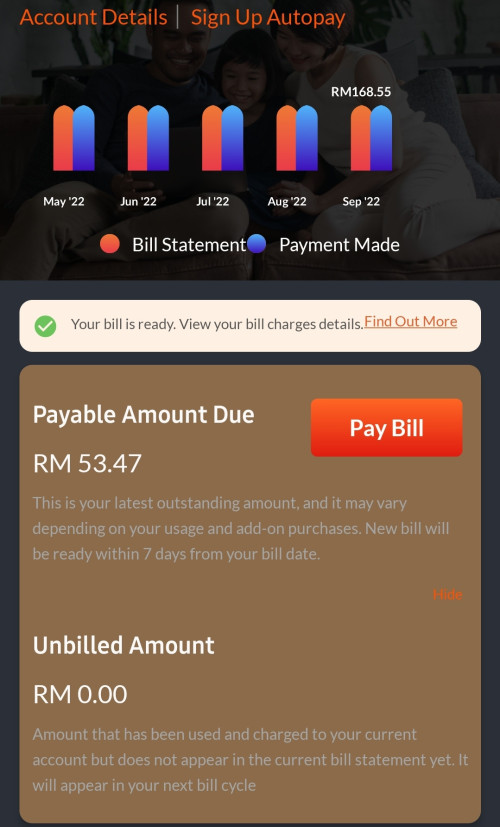
Task: Tap the Aug '22 orange bill bar
Action: (287, 138)
